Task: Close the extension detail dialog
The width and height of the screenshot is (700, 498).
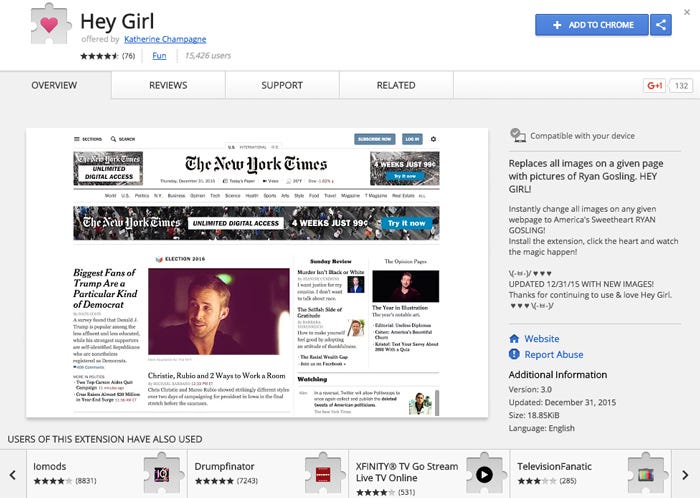Action: [x=687, y=12]
